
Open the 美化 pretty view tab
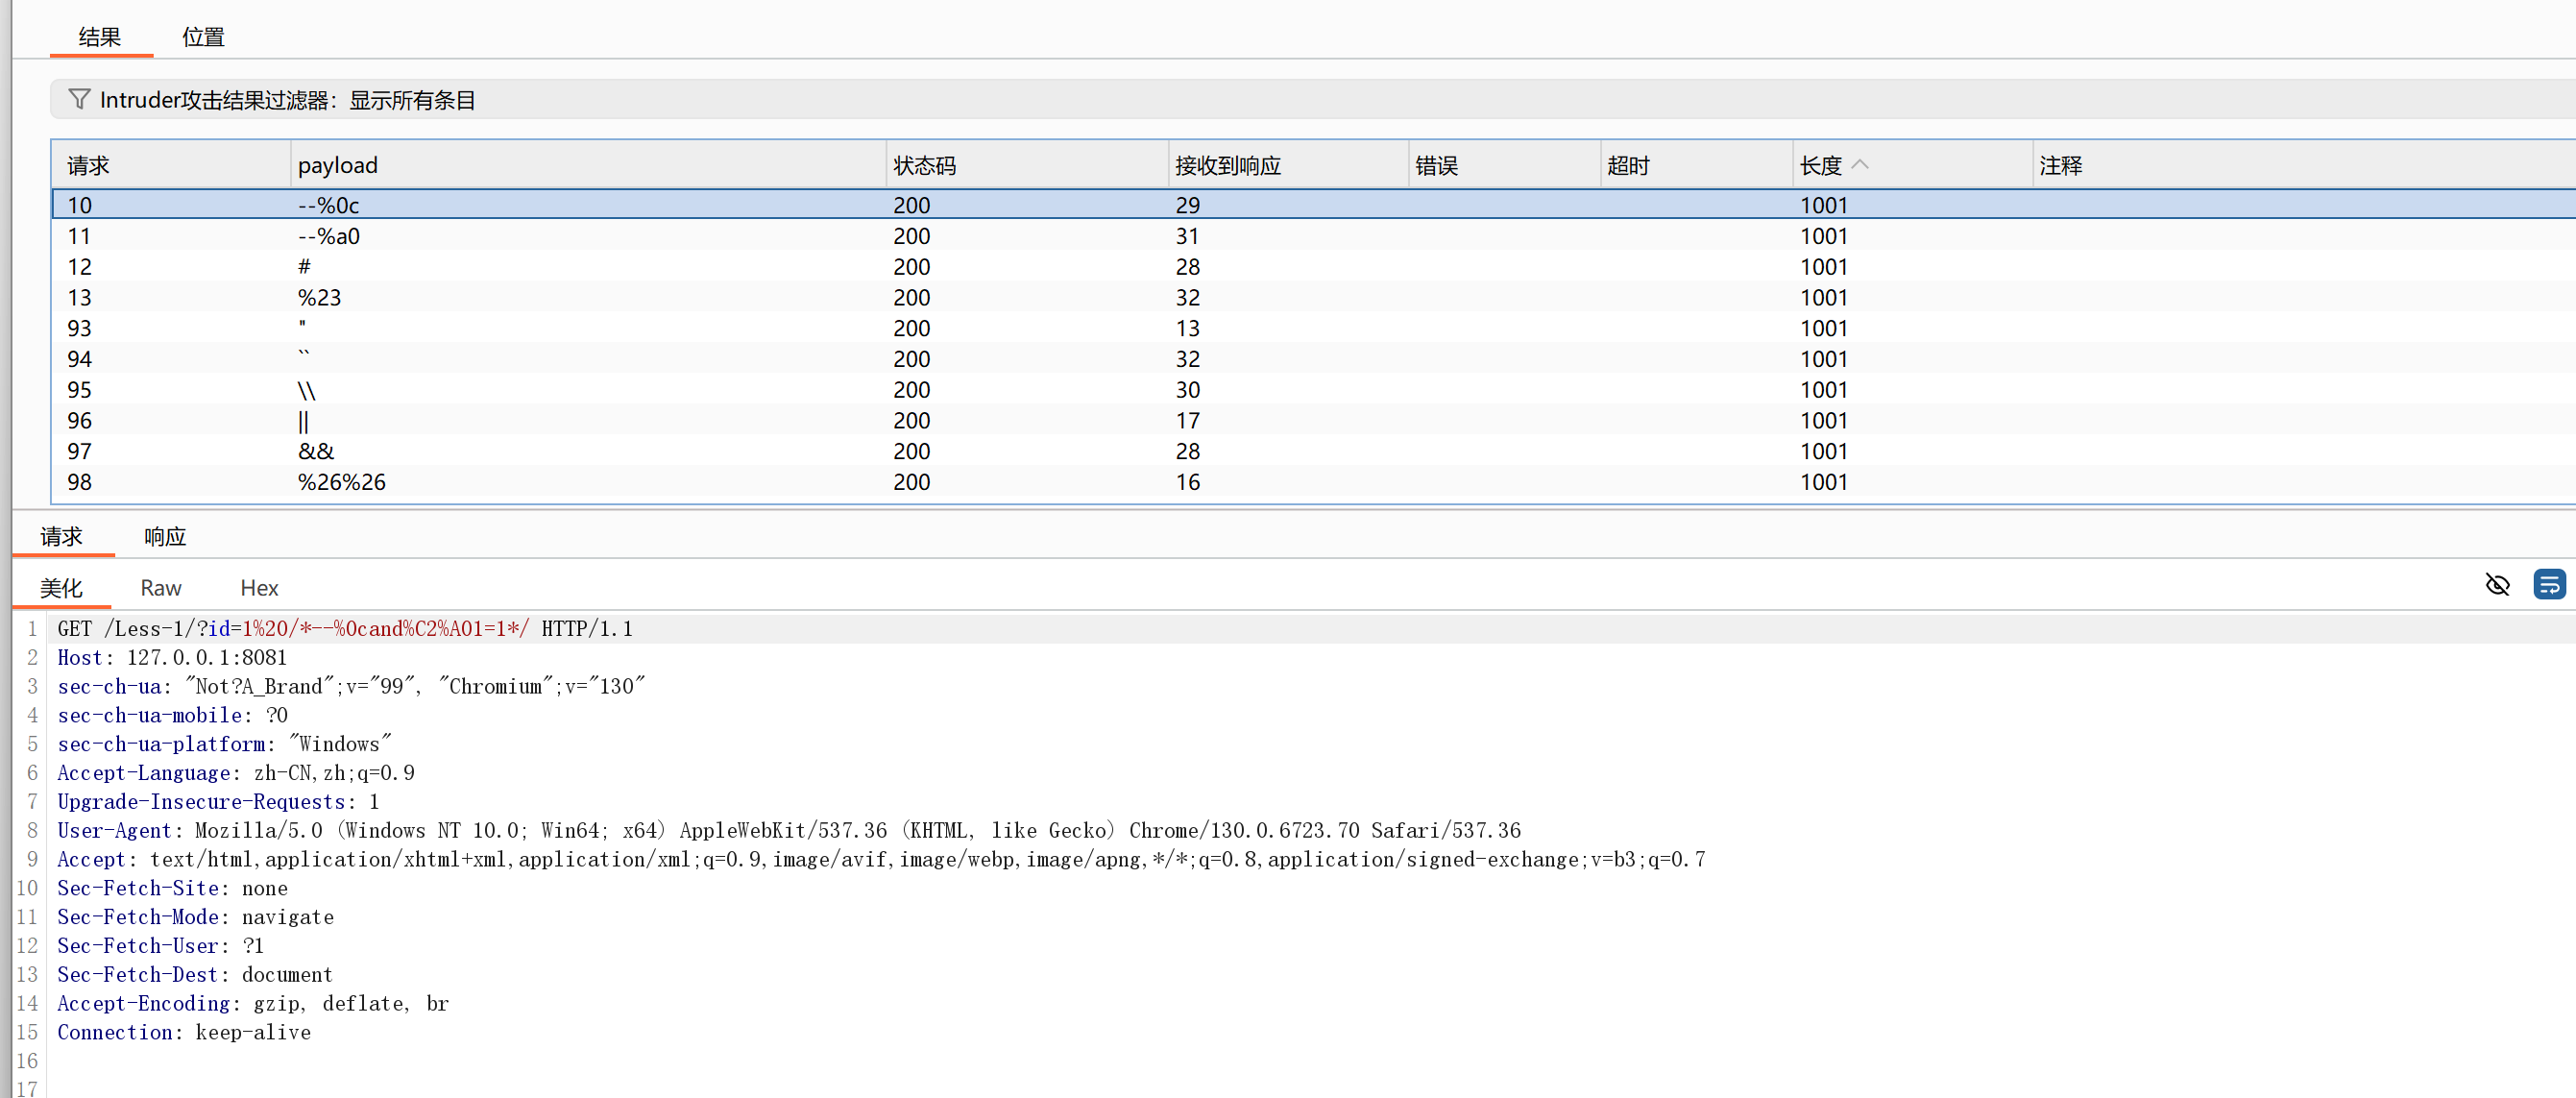click(61, 588)
